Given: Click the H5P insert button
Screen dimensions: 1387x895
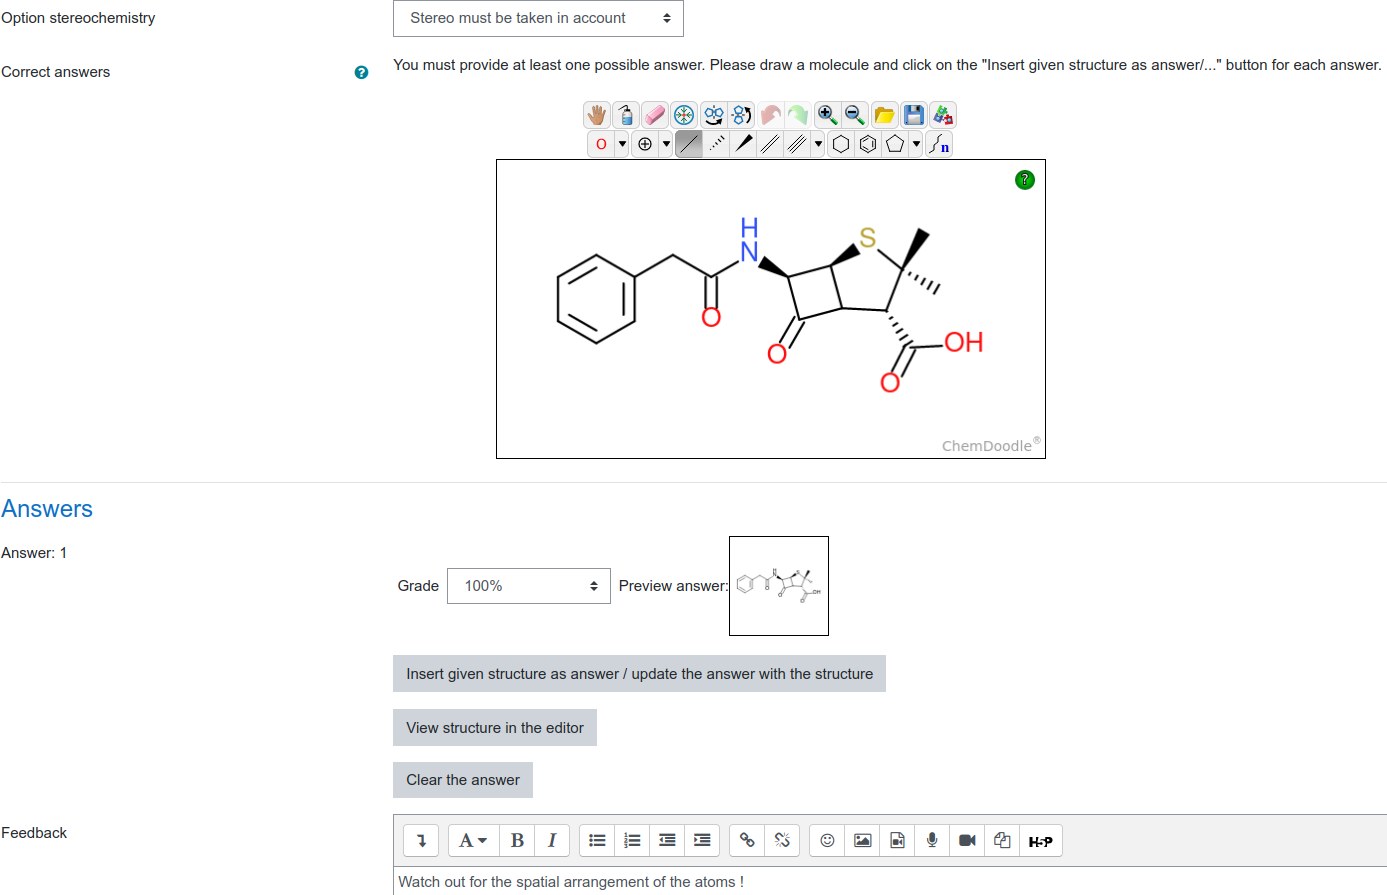Looking at the screenshot, I should click(x=1040, y=841).
